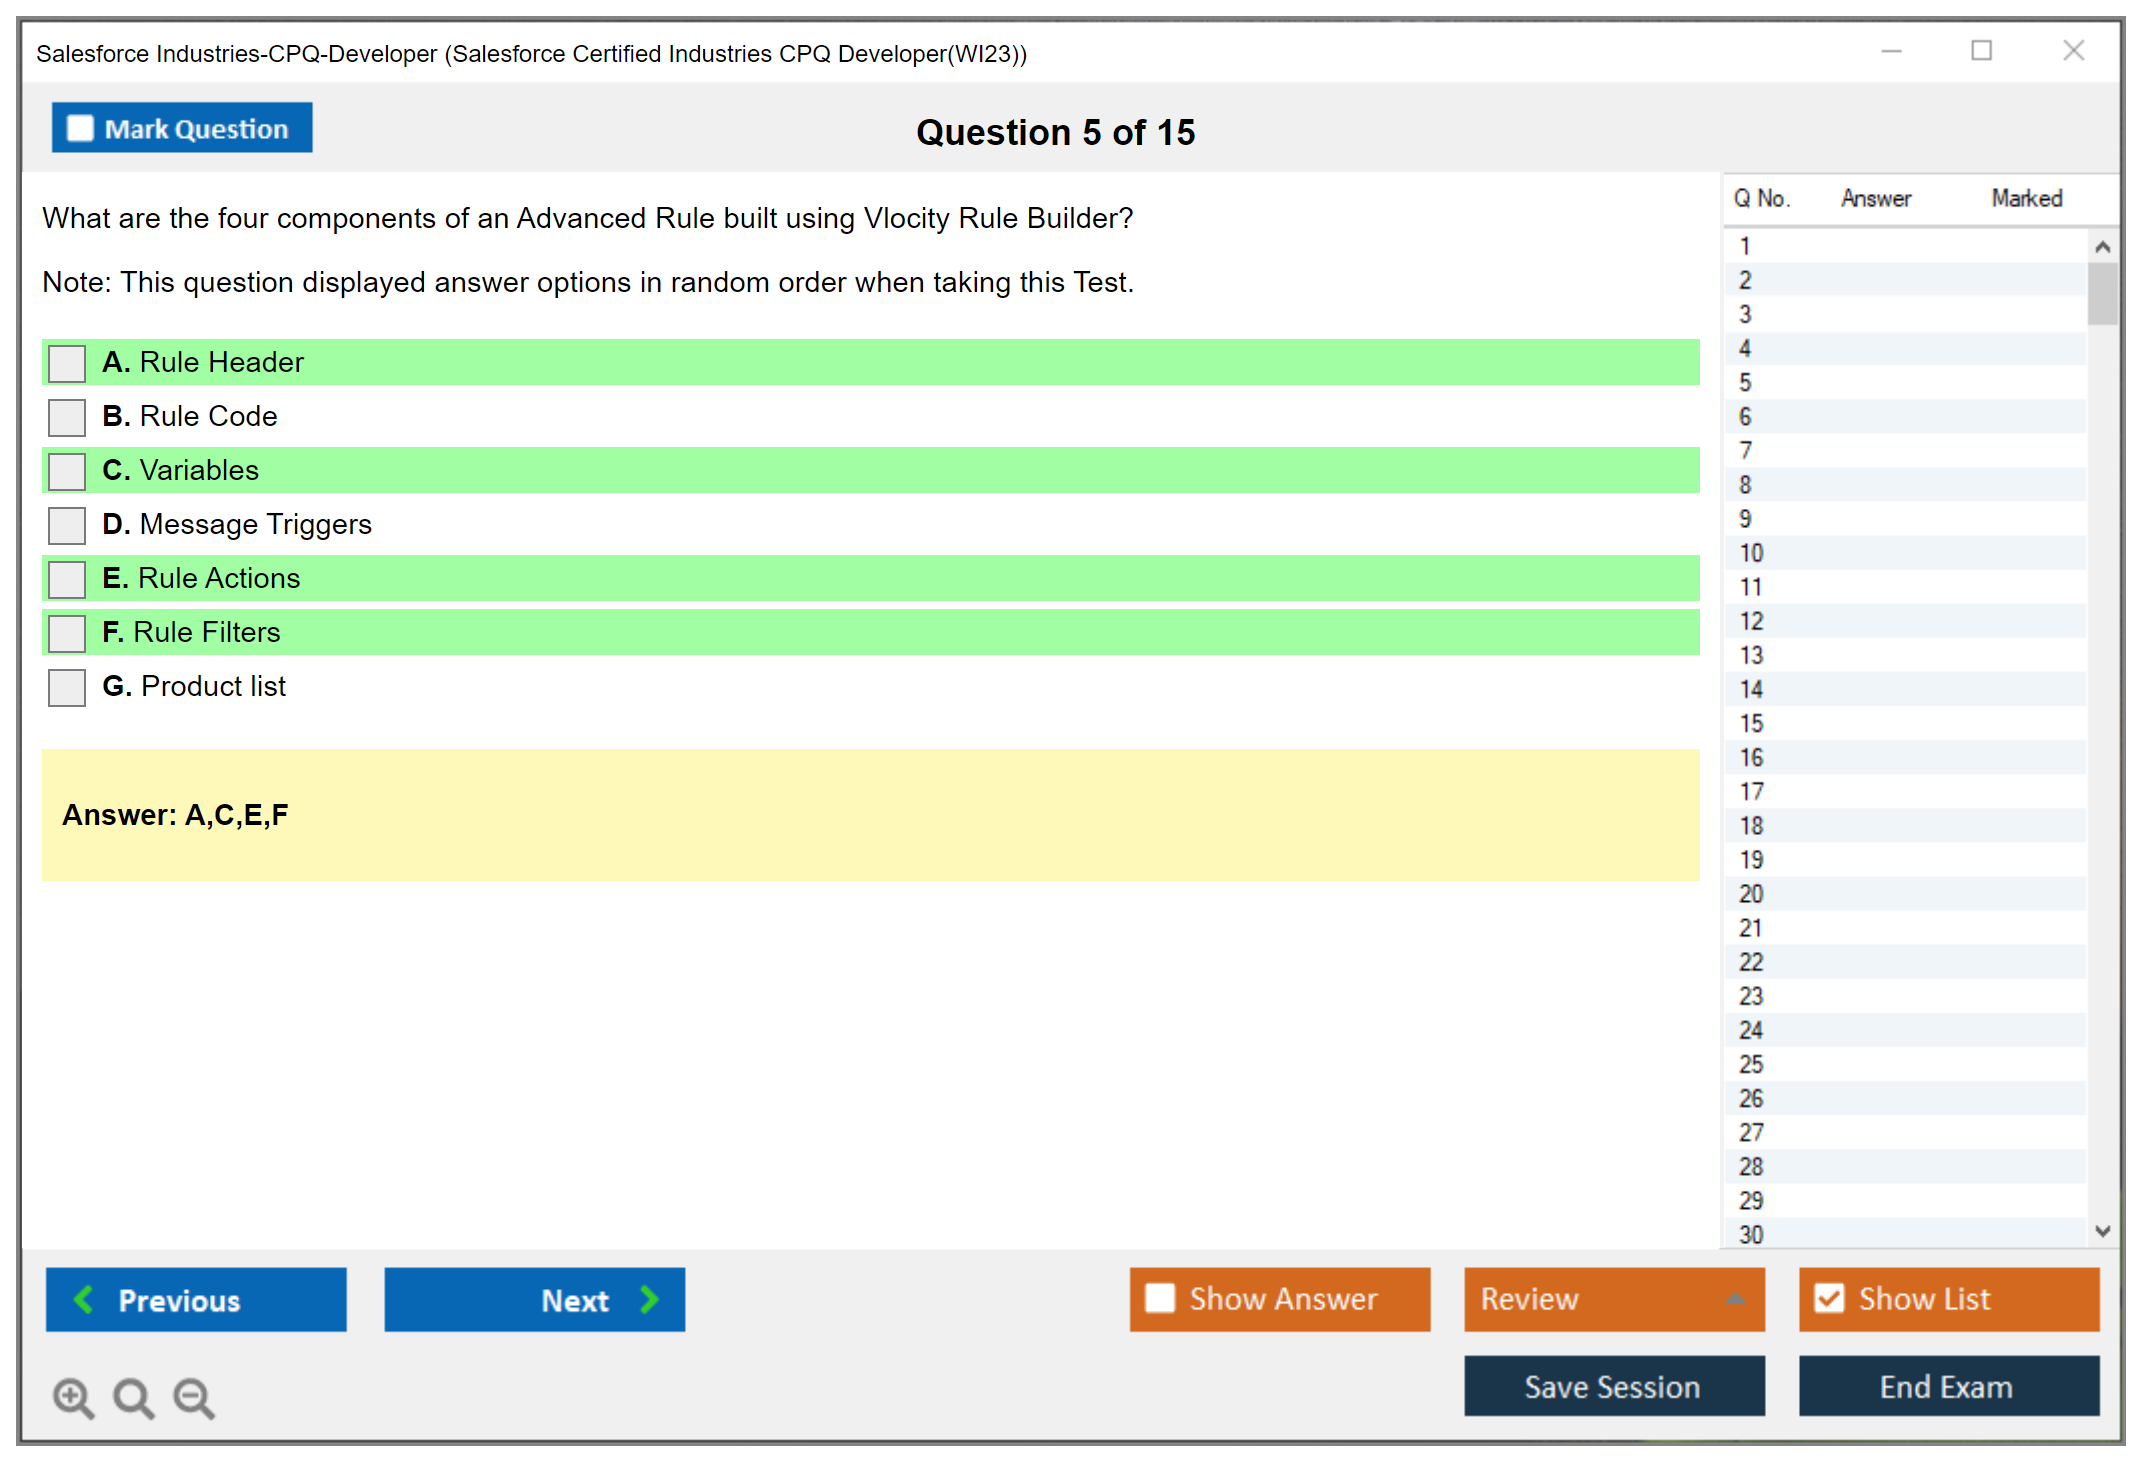Viewport: 2150px width, 1470px height.
Task: Click the Save Session button
Action: (x=1613, y=1386)
